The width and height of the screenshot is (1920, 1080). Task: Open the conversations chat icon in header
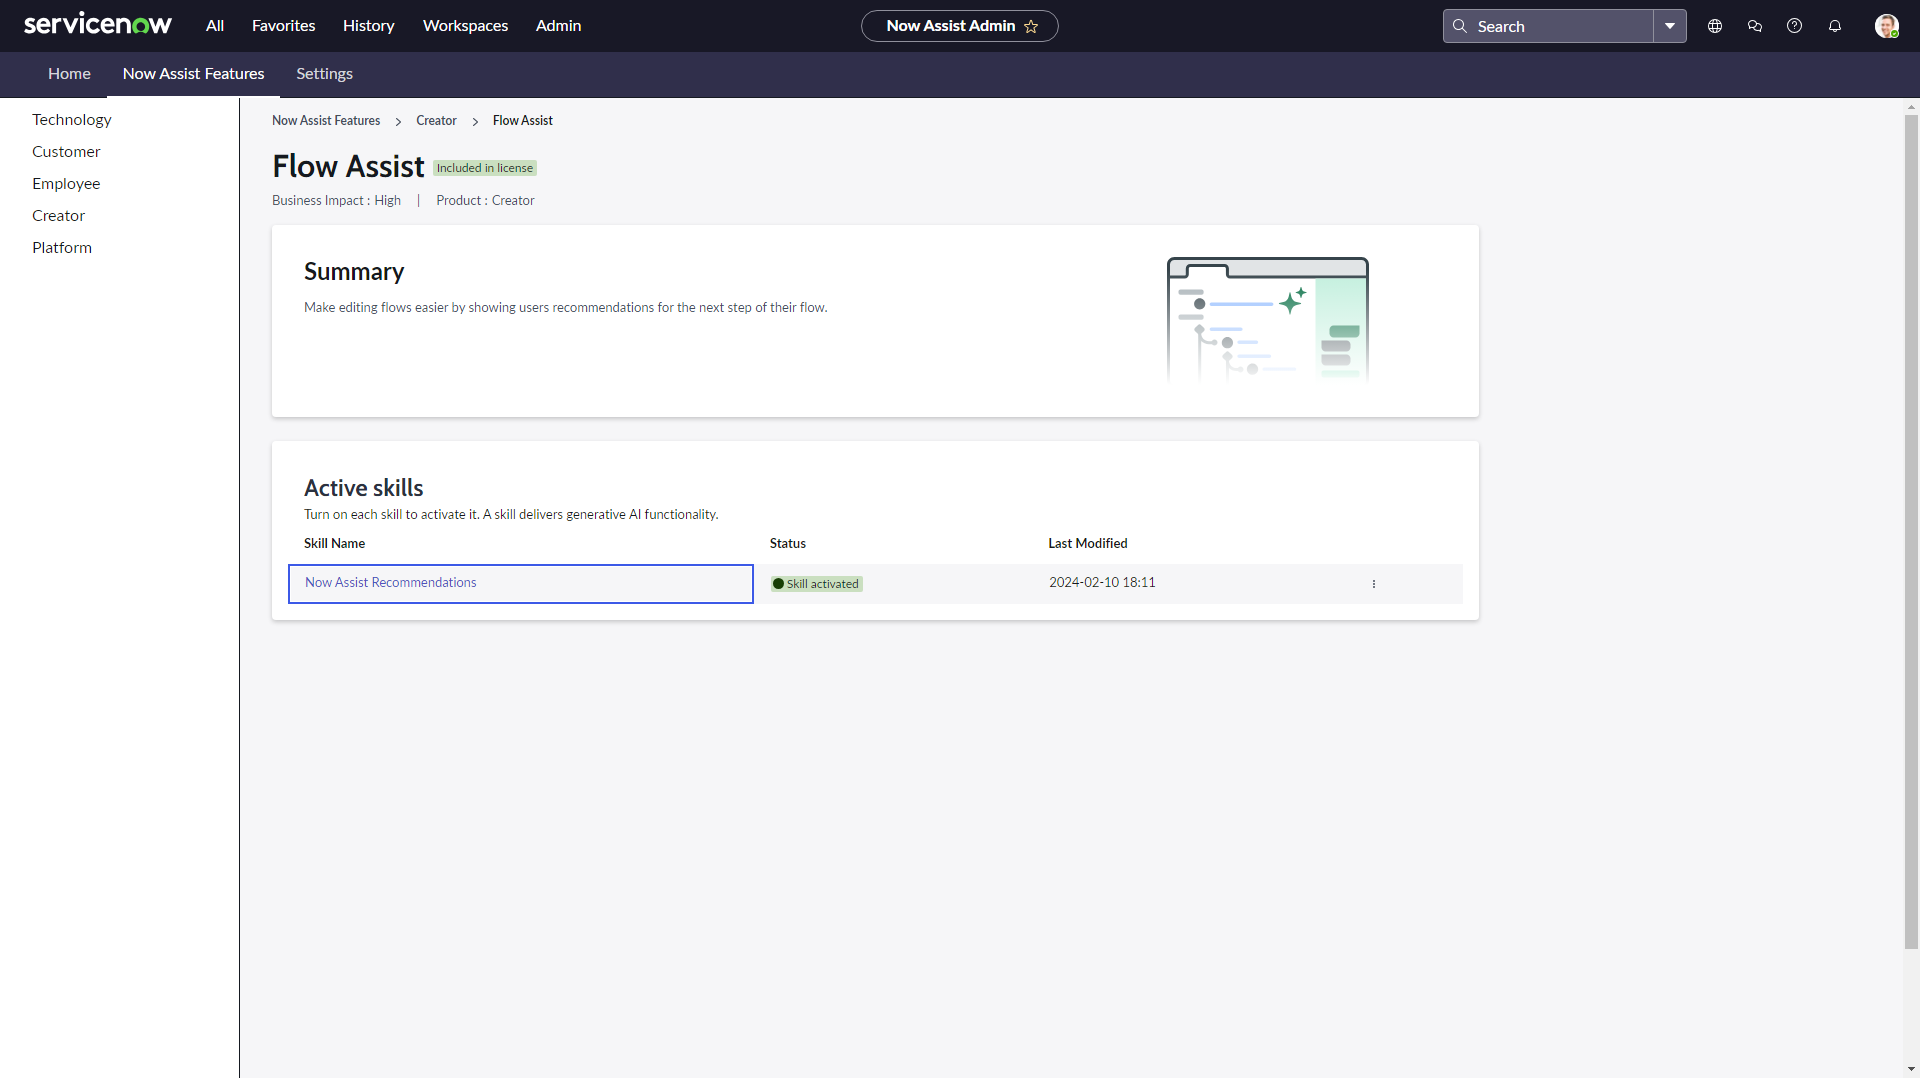tap(1754, 26)
